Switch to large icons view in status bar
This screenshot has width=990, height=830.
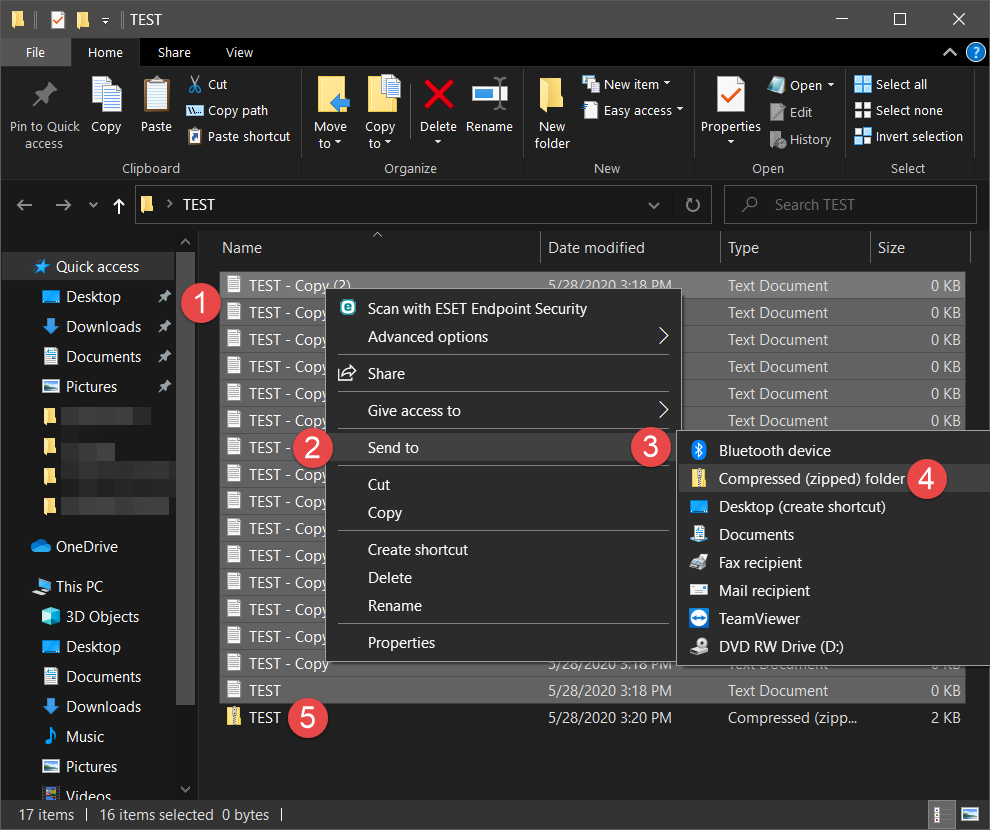pyautogui.click(x=969, y=814)
